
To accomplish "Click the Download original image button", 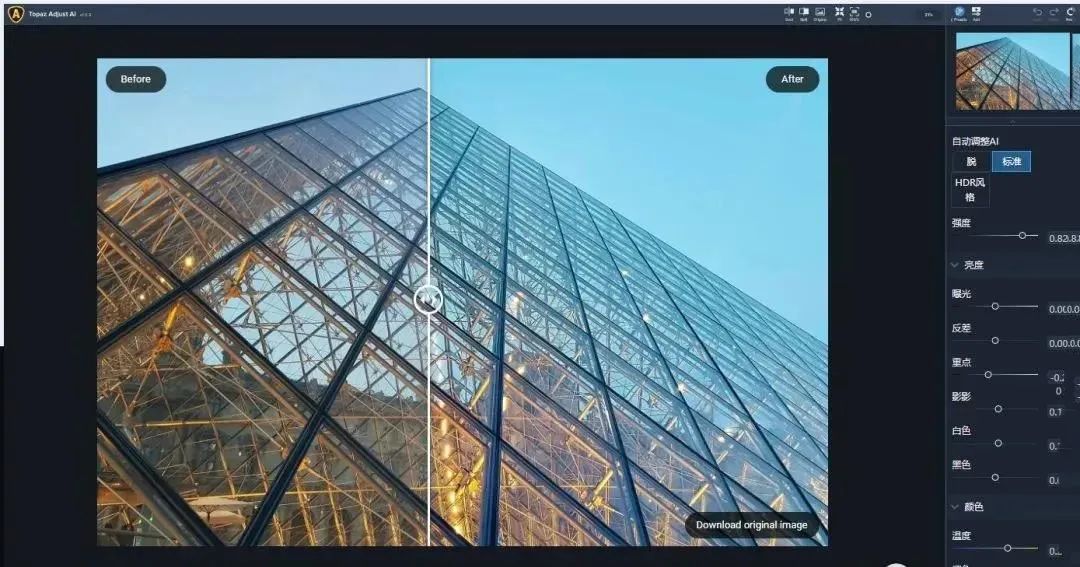I will [750, 525].
